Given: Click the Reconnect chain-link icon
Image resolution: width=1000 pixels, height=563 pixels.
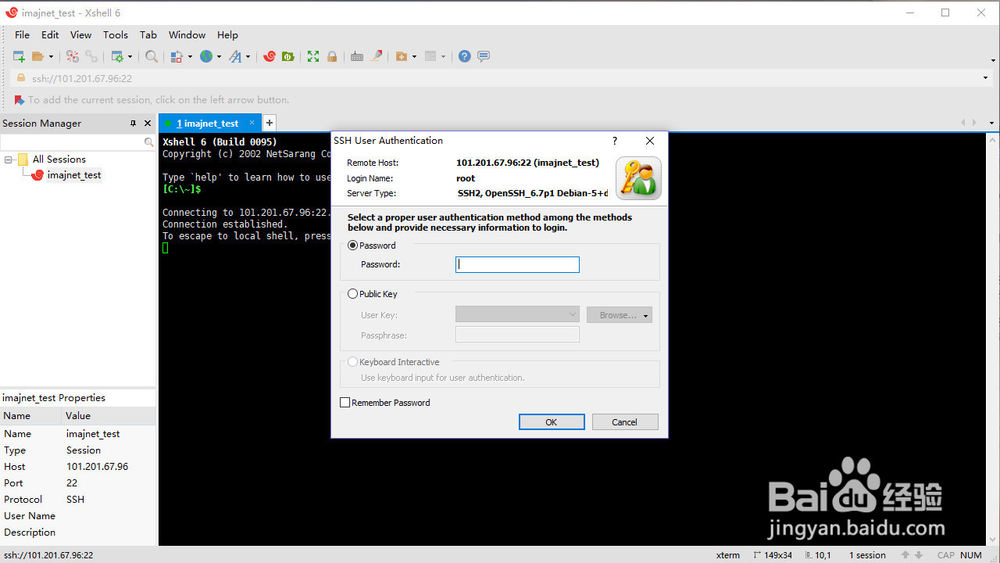Looking at the screenshot, I should point(91,57).
